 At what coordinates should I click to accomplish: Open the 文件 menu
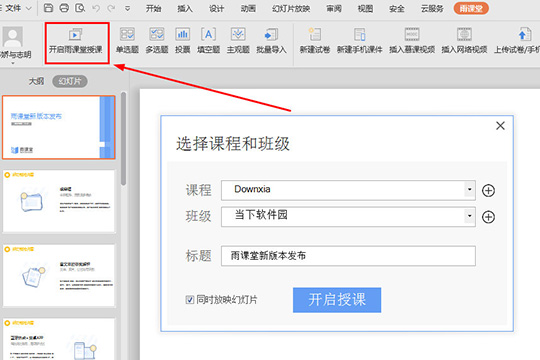point(16,8)
